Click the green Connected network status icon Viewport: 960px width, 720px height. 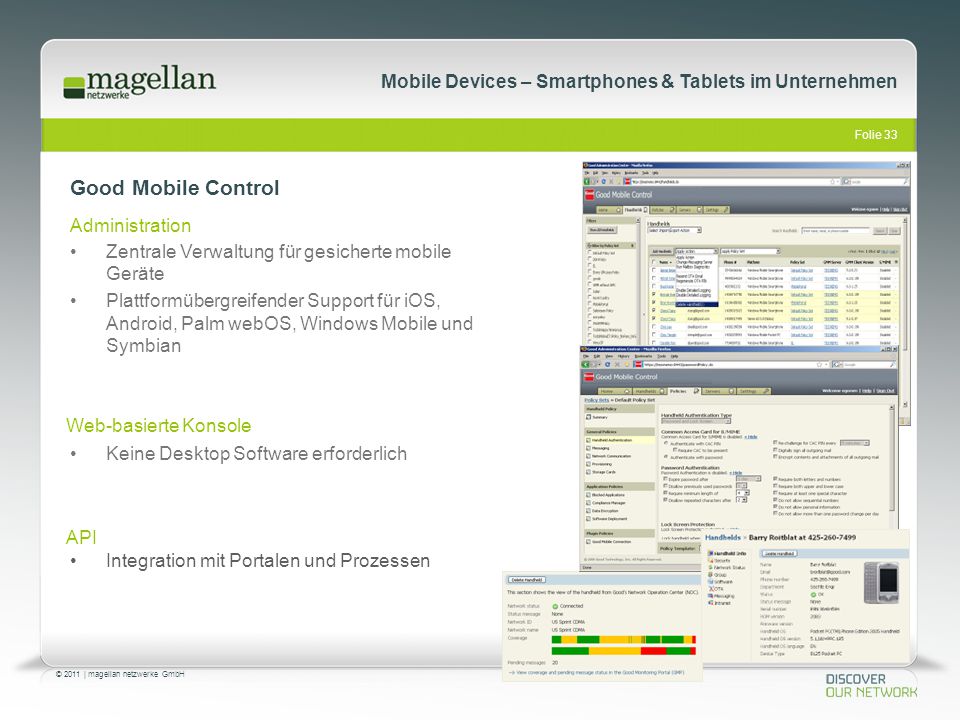pyautogui.click(x=555, y=606)
